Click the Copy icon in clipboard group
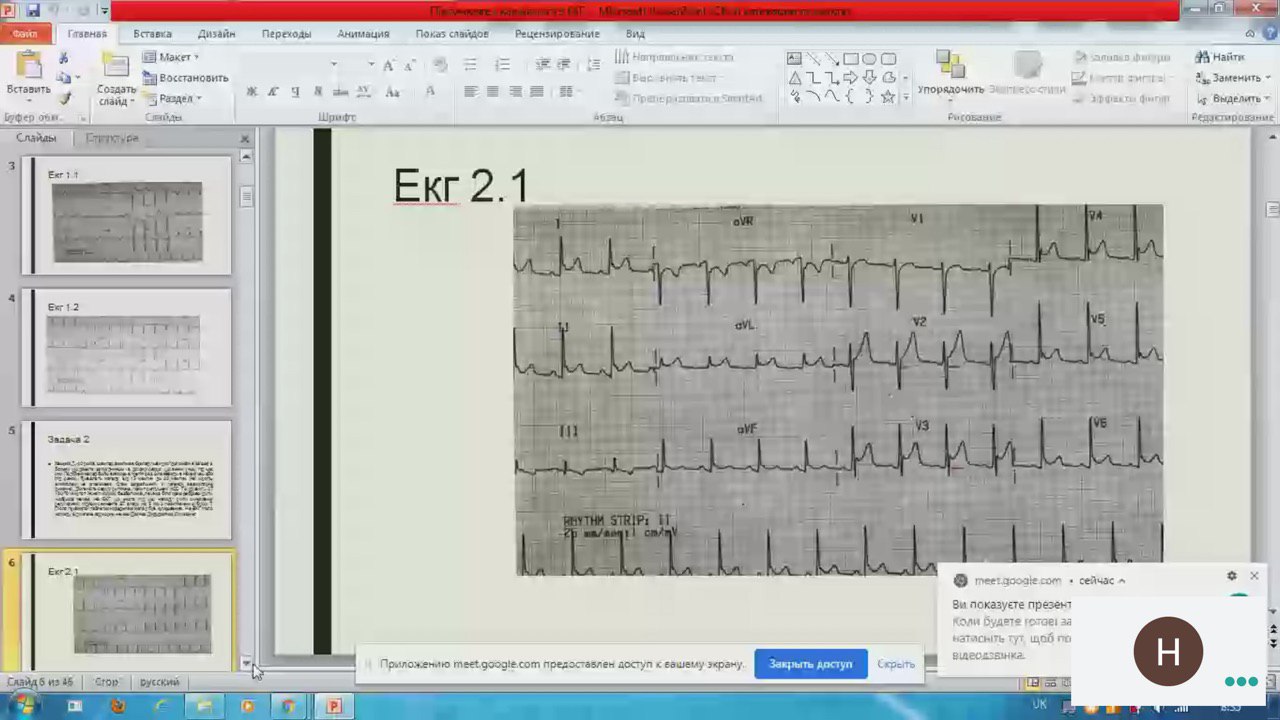This screenshot has width=1280, height=720. (x=63, y=78)
